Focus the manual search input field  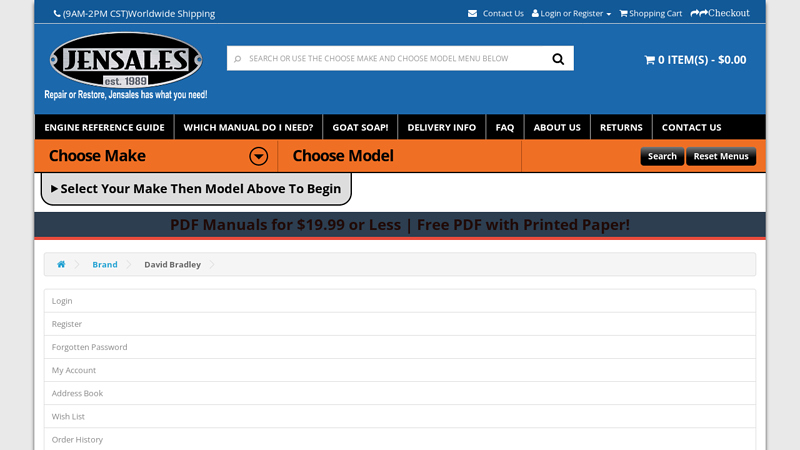[x=390, y=59]
